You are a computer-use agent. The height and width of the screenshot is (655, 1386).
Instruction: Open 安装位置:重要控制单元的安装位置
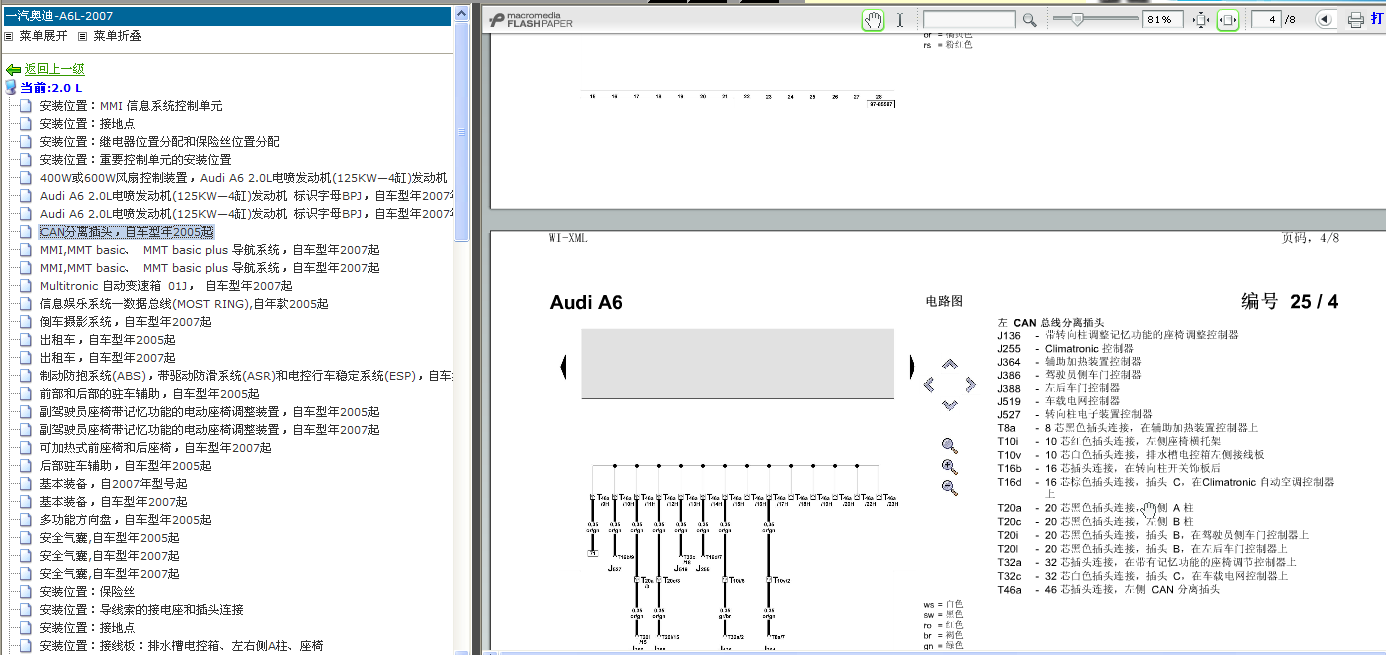[x=136, y=160]
